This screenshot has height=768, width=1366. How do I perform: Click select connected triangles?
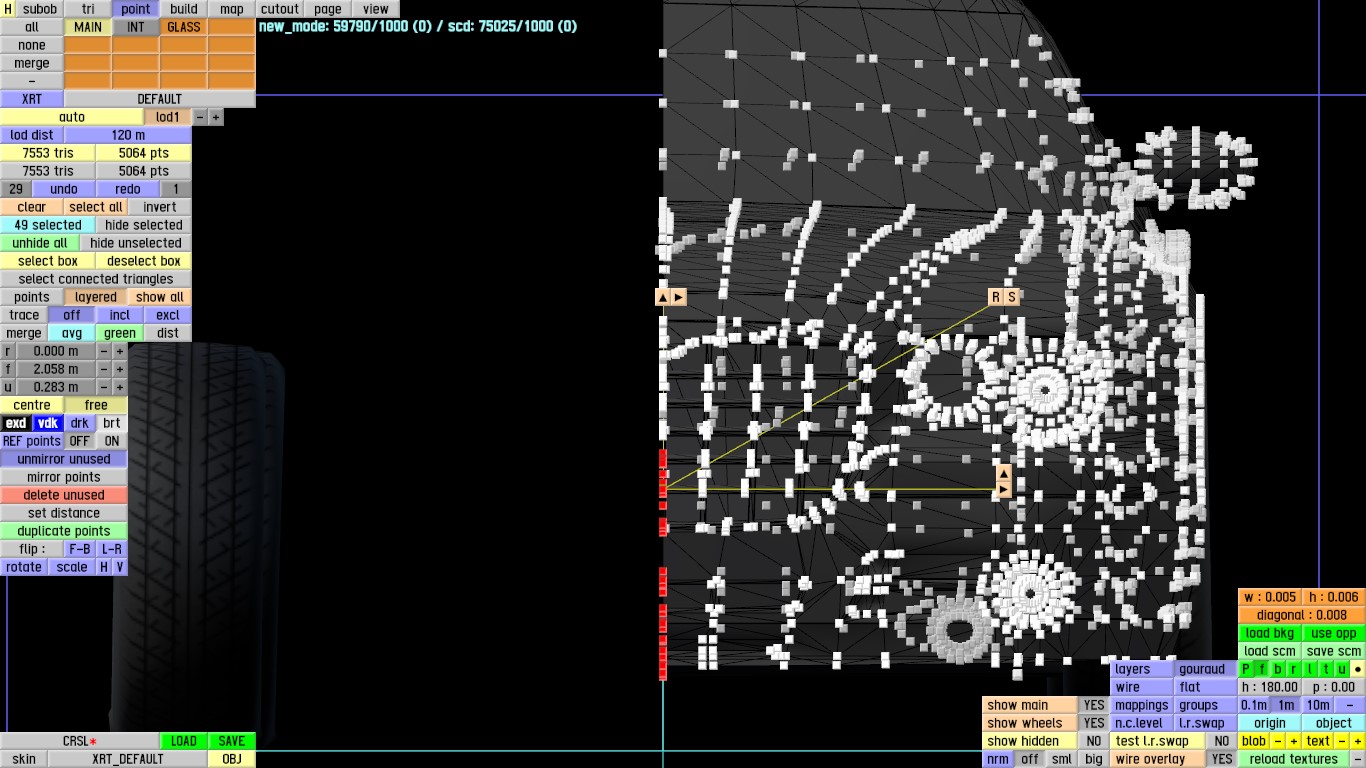pyautogui.click(x=96, y=279)
